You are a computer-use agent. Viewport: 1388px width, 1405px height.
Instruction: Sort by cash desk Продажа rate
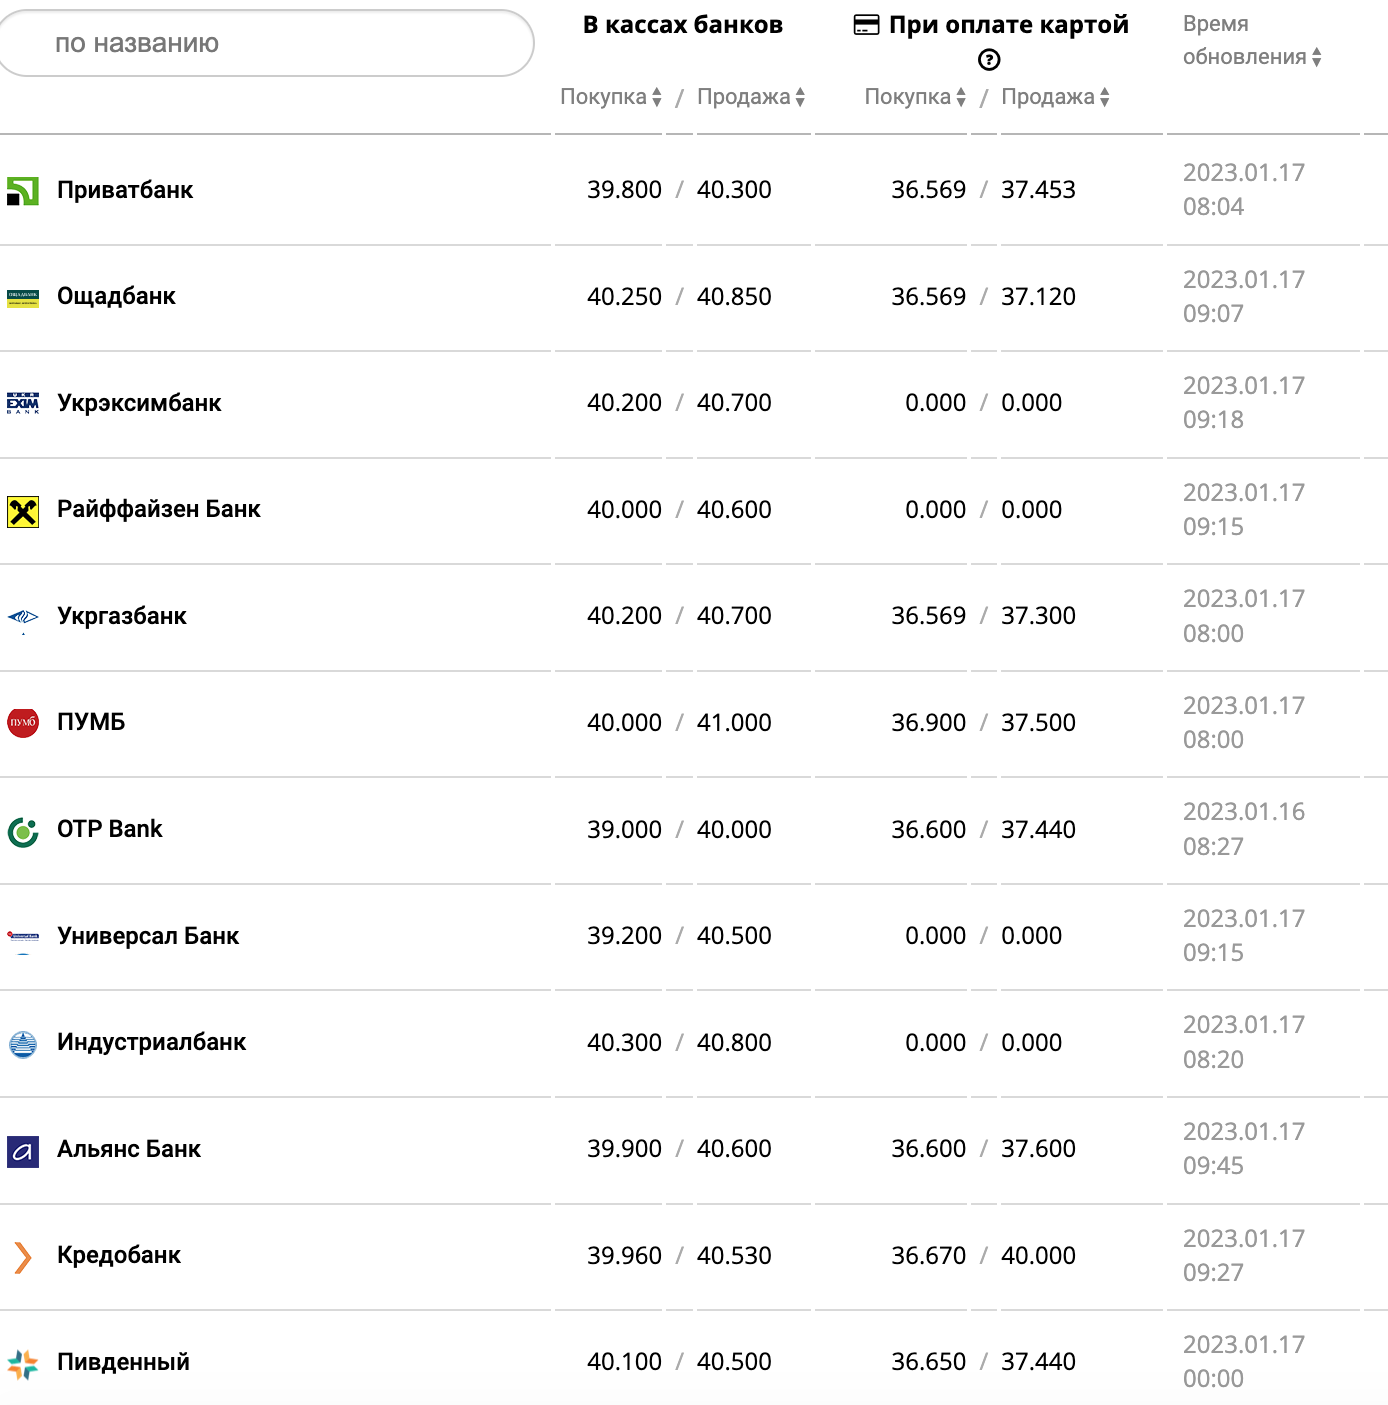[751, 97]
